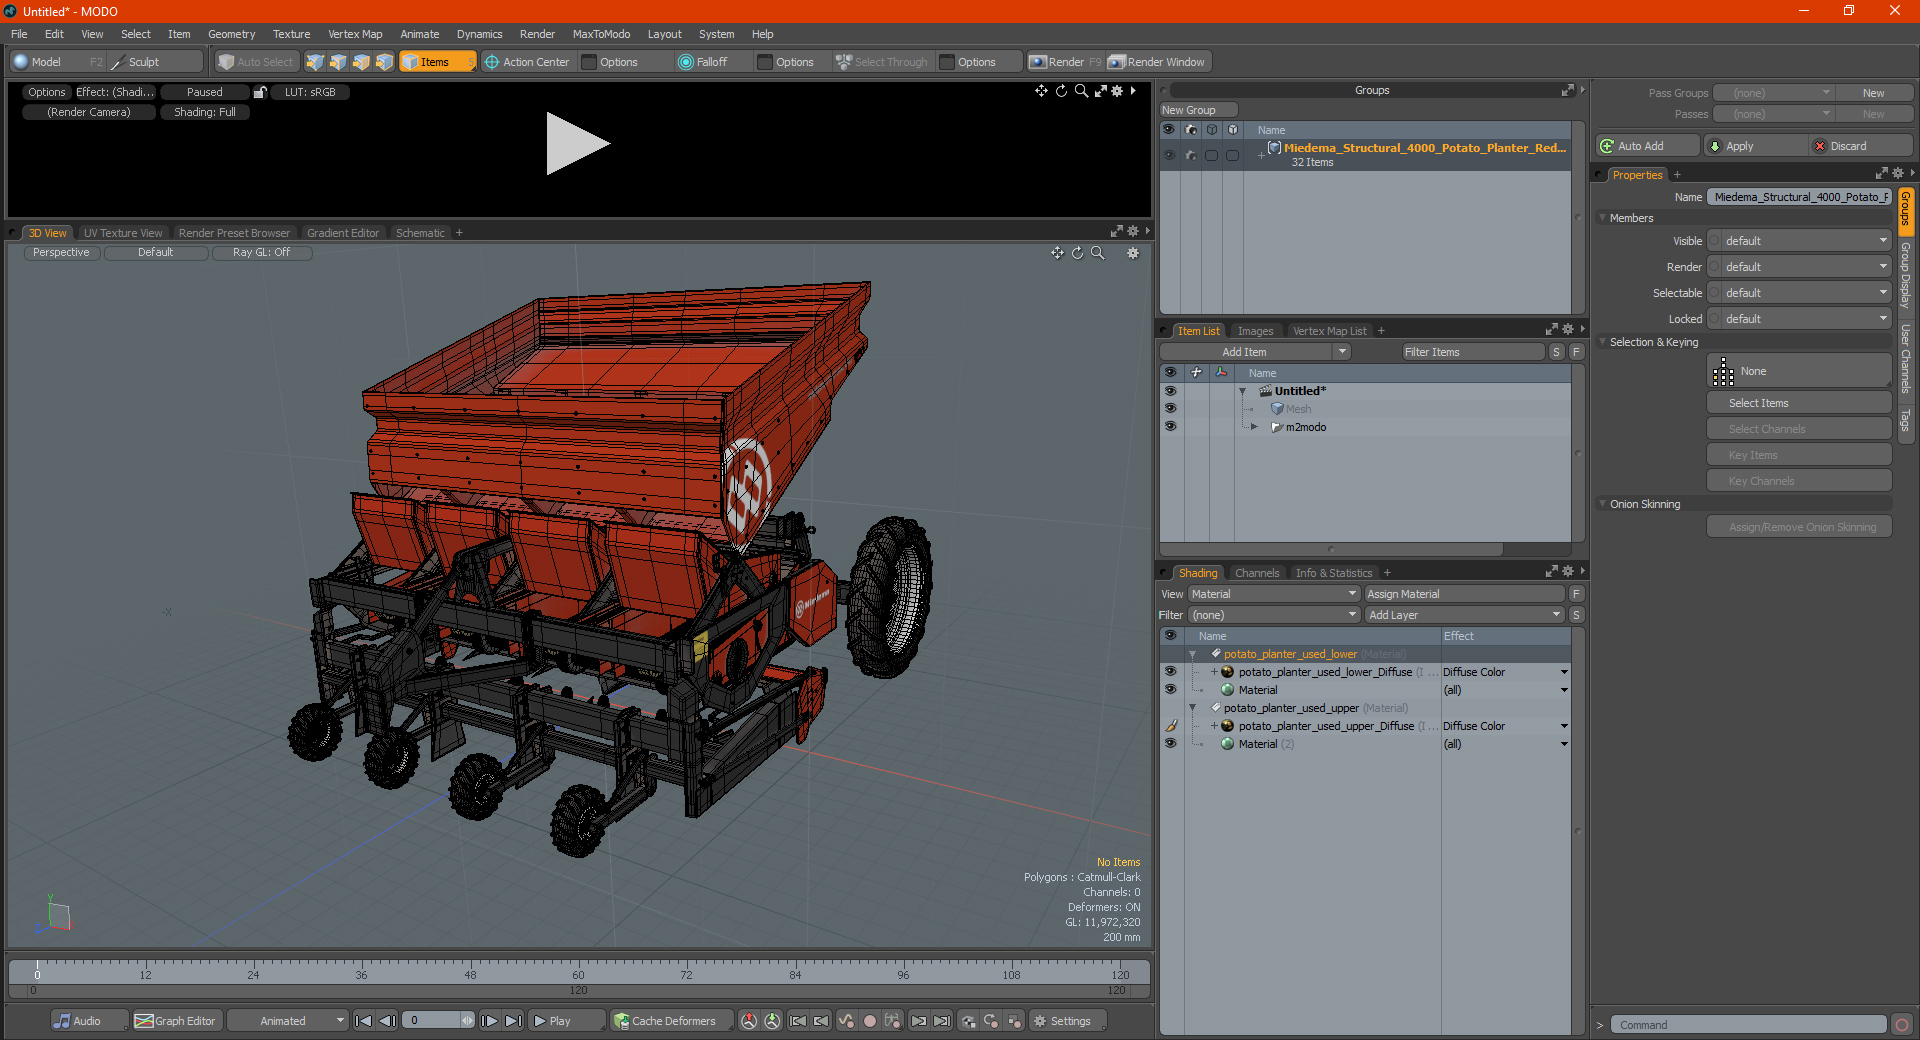Zoom magnifier in 3D viewport
Screen dimensions: 1920x1040
tap(1098, 253)
